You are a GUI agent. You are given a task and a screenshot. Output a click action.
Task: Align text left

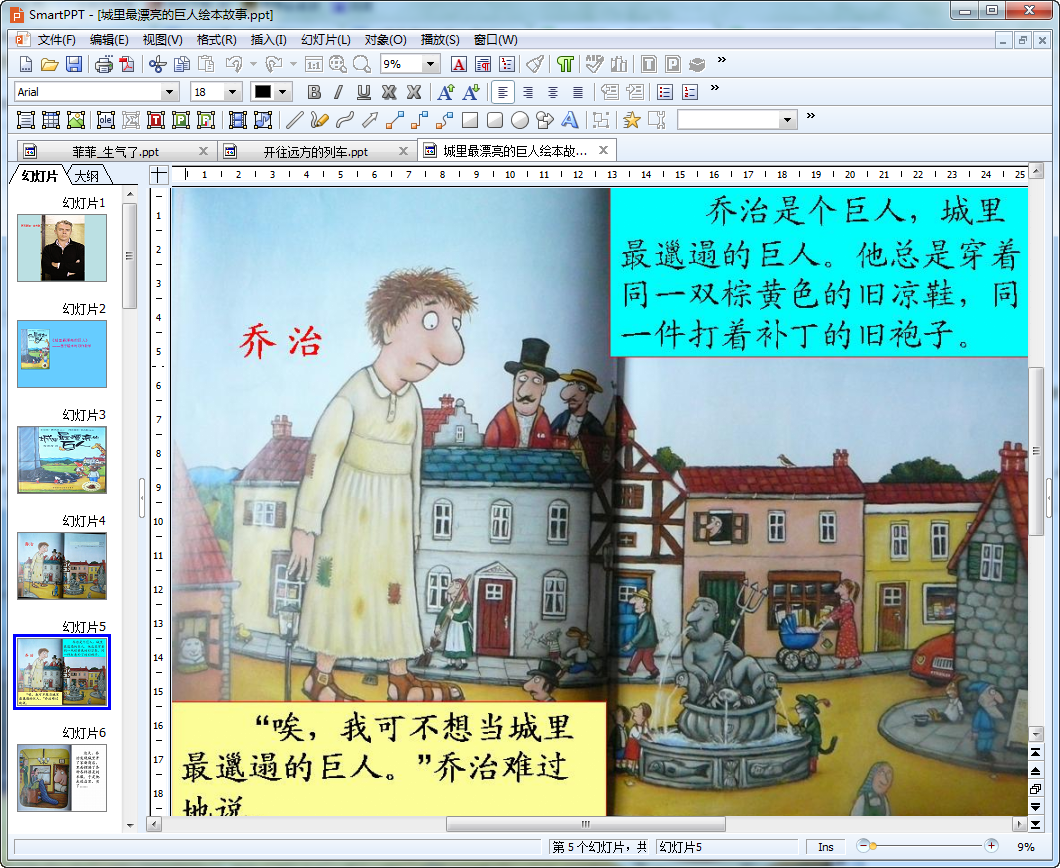coord(503,92)
